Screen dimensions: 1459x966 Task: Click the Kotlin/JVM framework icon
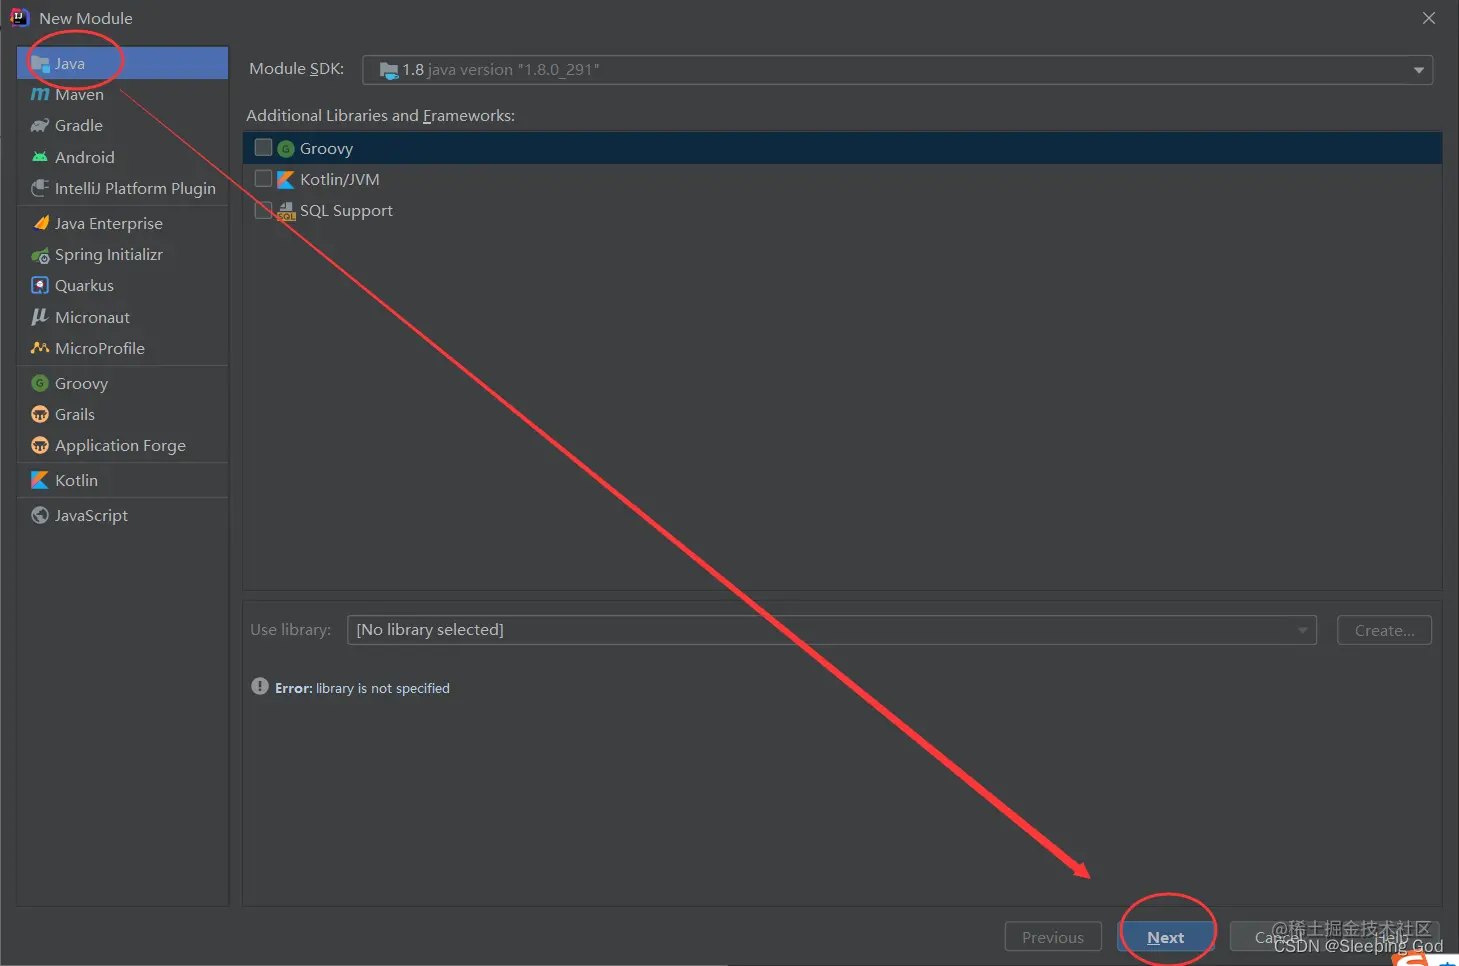point(286,180)
